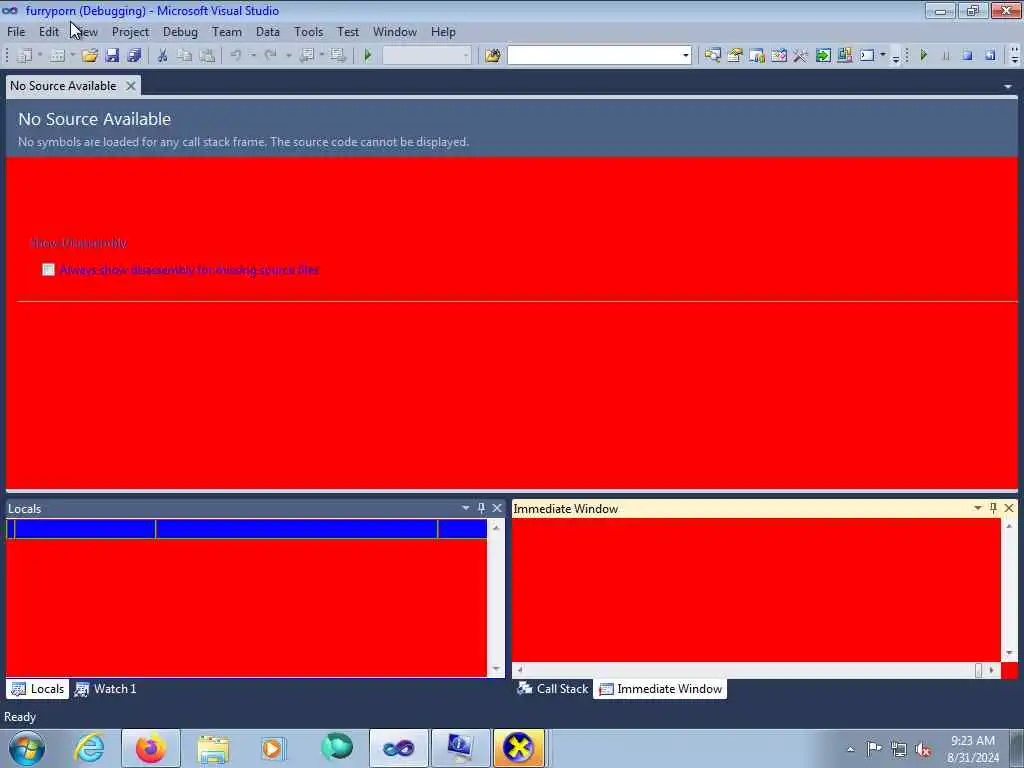Viewport: 1024px width, 768px height.
Task: Open the Data menu
Action: (x=268, y=31)
